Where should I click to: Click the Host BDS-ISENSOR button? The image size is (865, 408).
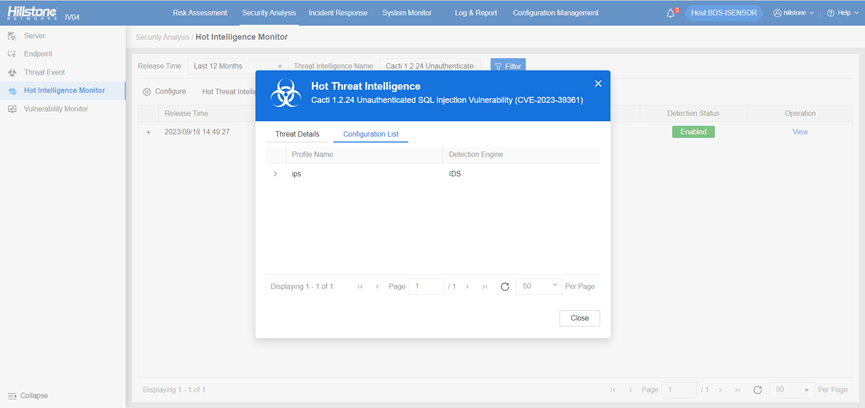click(x=724, y=13)
